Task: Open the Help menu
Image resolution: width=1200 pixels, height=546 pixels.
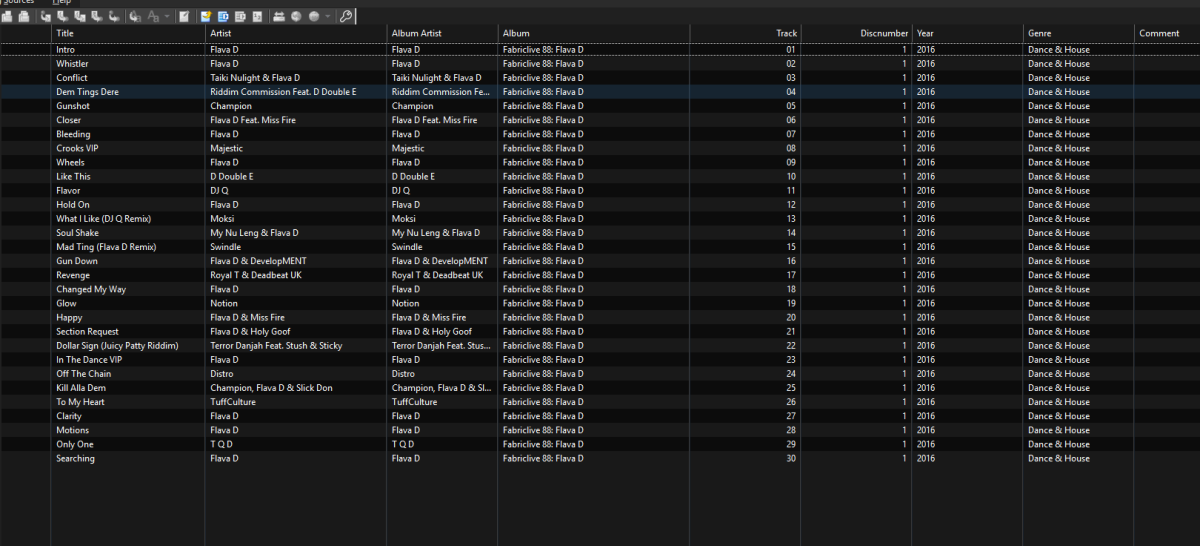Action: point(61,2)
